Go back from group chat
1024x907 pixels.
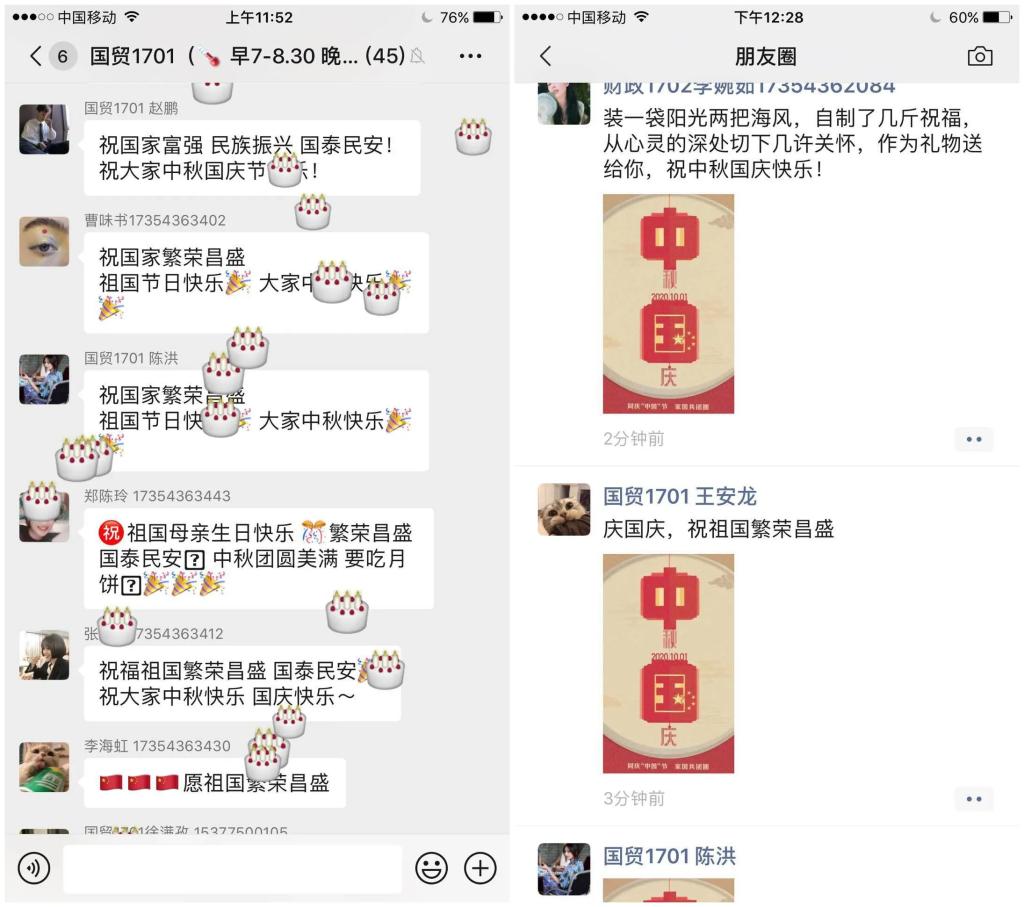tap(36, 56)
